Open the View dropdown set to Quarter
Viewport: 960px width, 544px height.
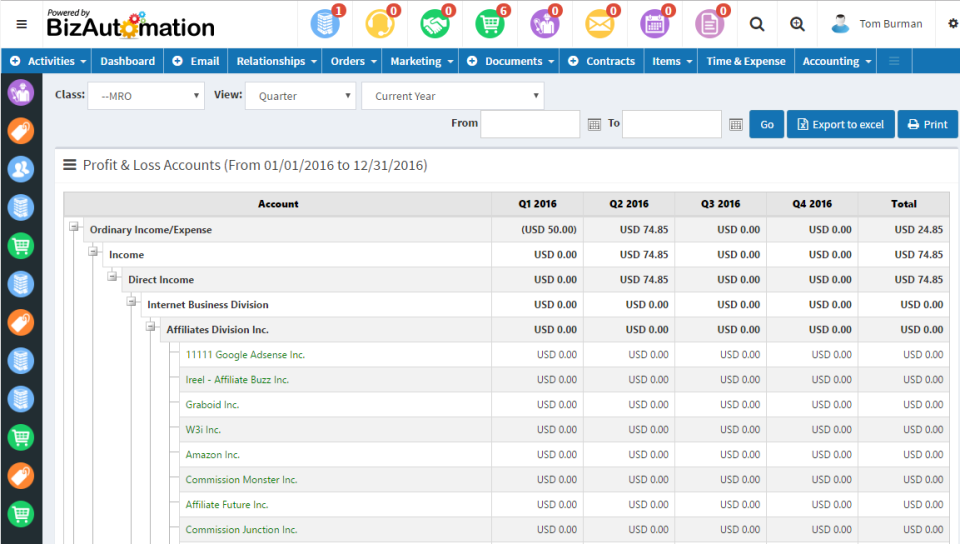(300, 96)
